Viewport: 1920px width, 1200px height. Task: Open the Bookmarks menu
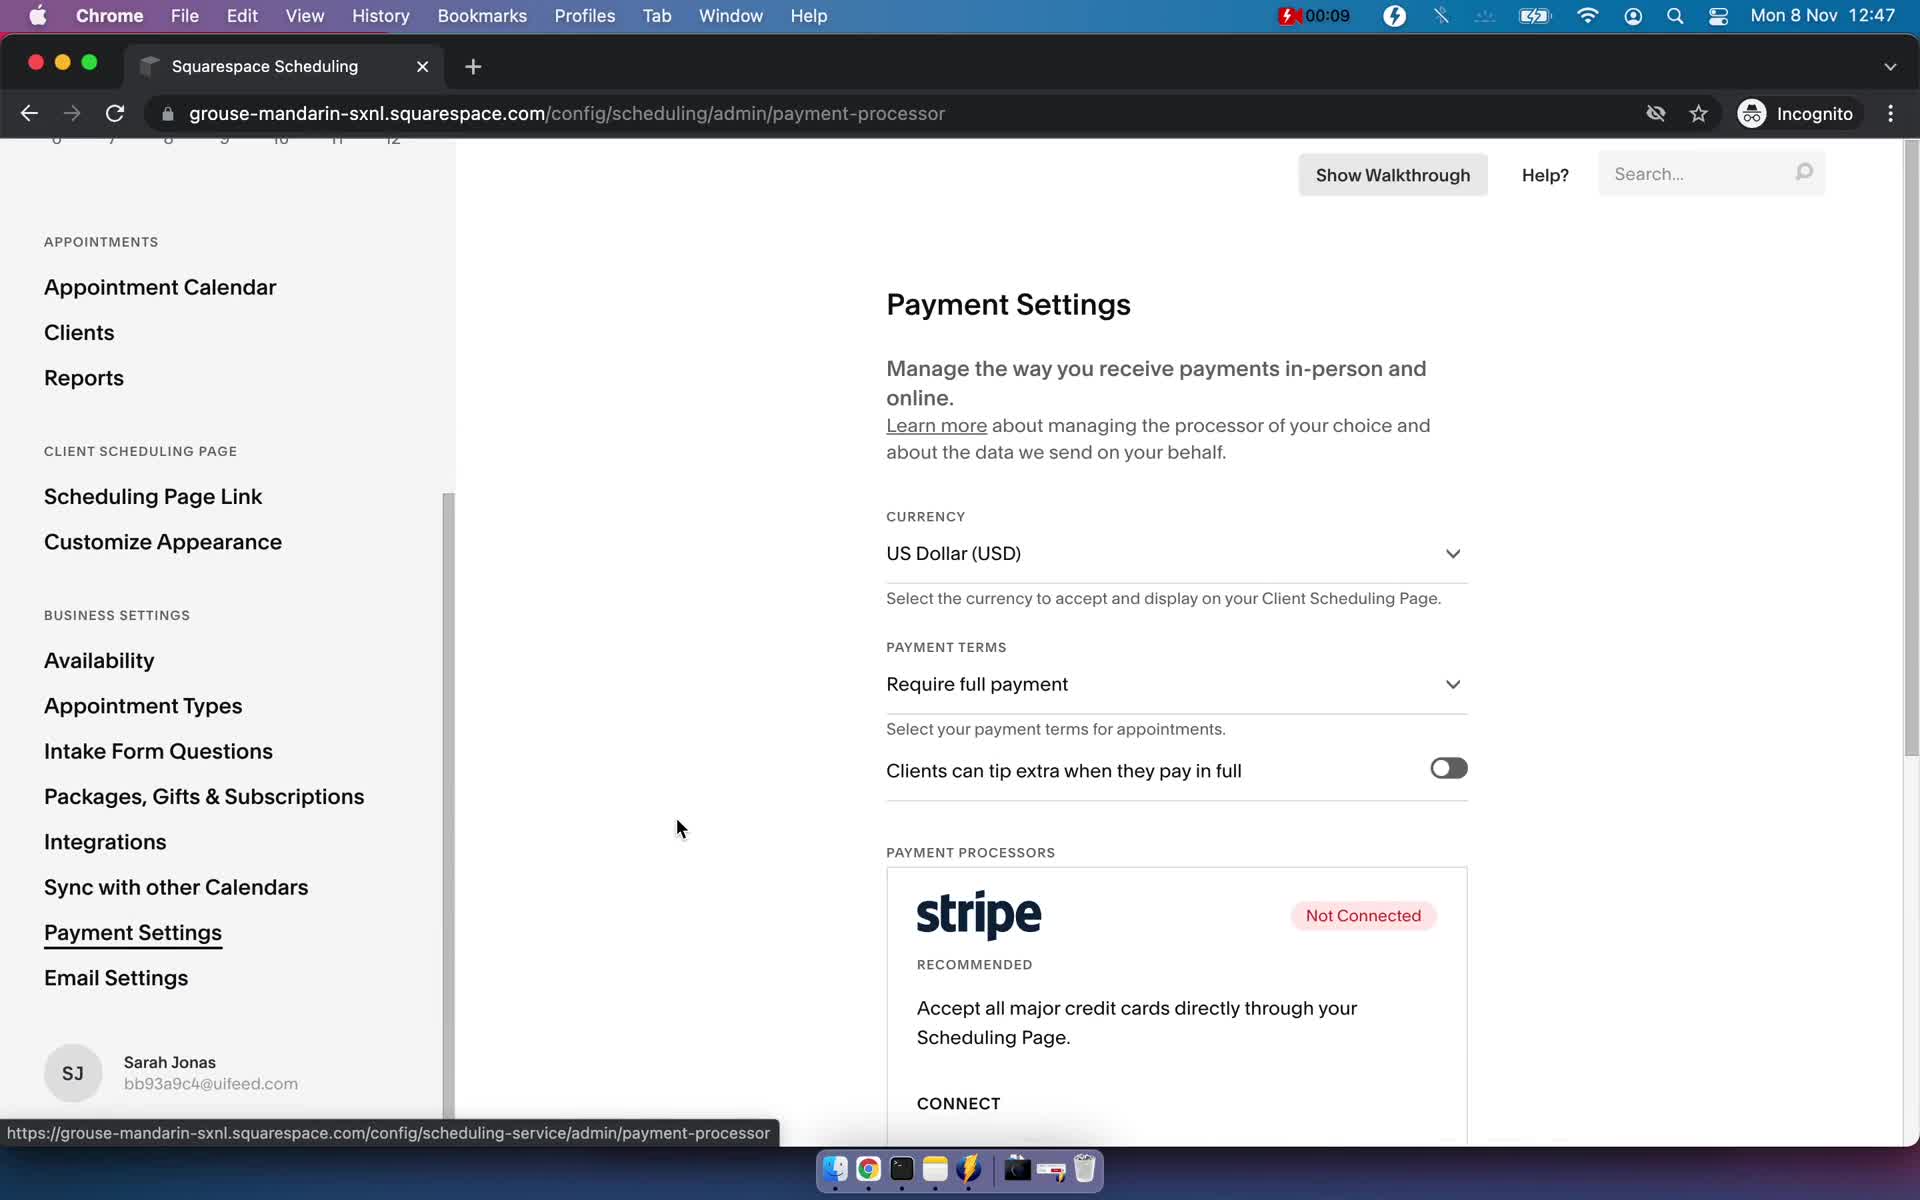(482, 16)
